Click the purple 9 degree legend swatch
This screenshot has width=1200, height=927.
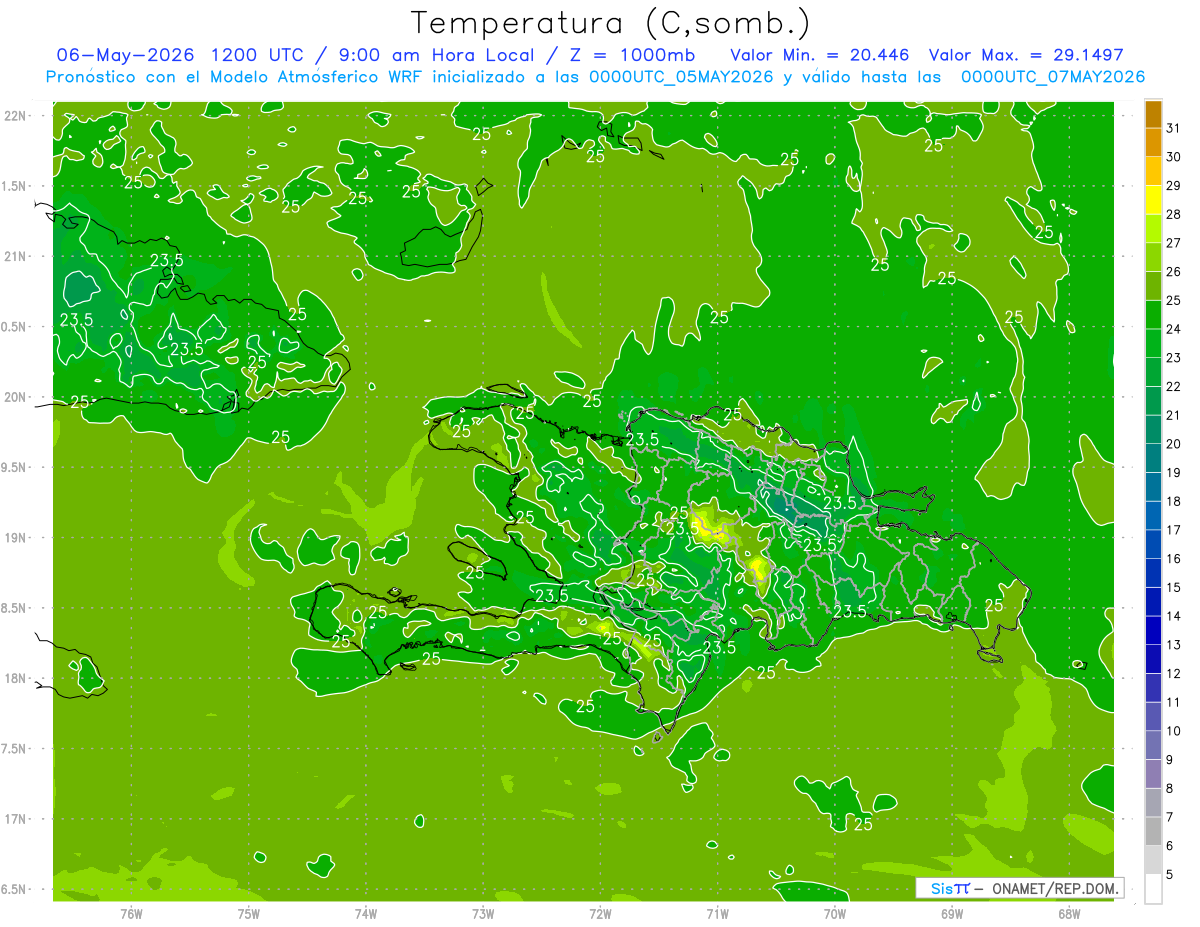(x=1153, y=746)
